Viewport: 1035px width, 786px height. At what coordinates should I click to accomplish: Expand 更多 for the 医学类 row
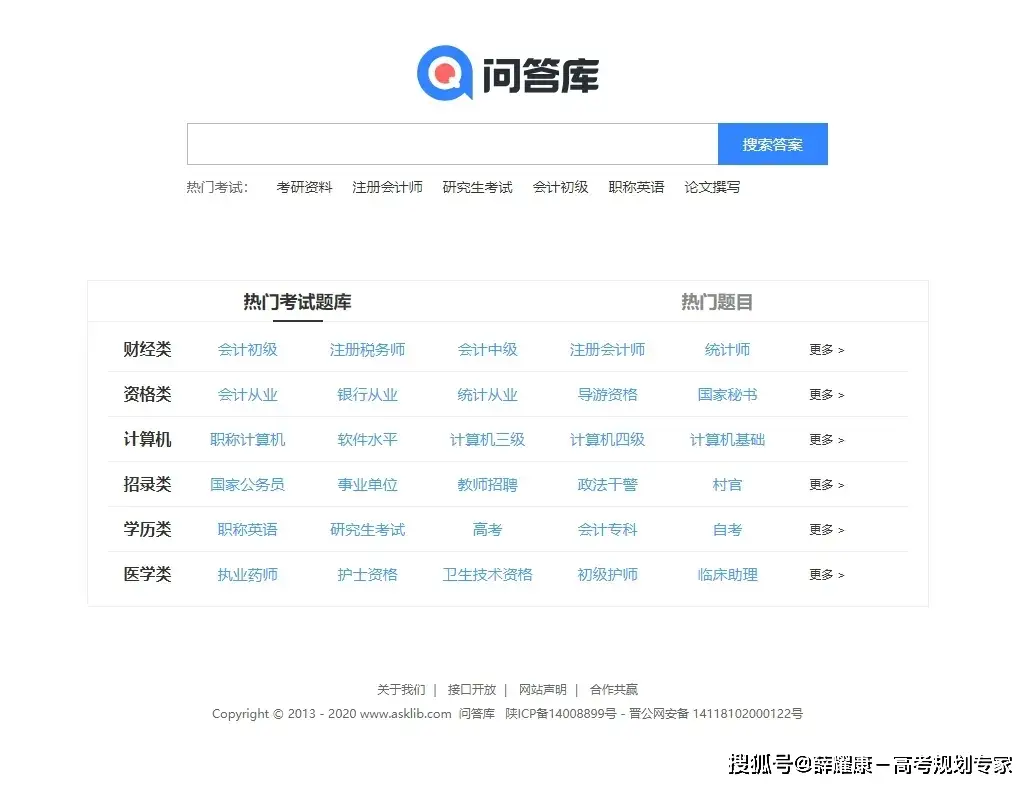pyautogui.click(x=824, y=574)
